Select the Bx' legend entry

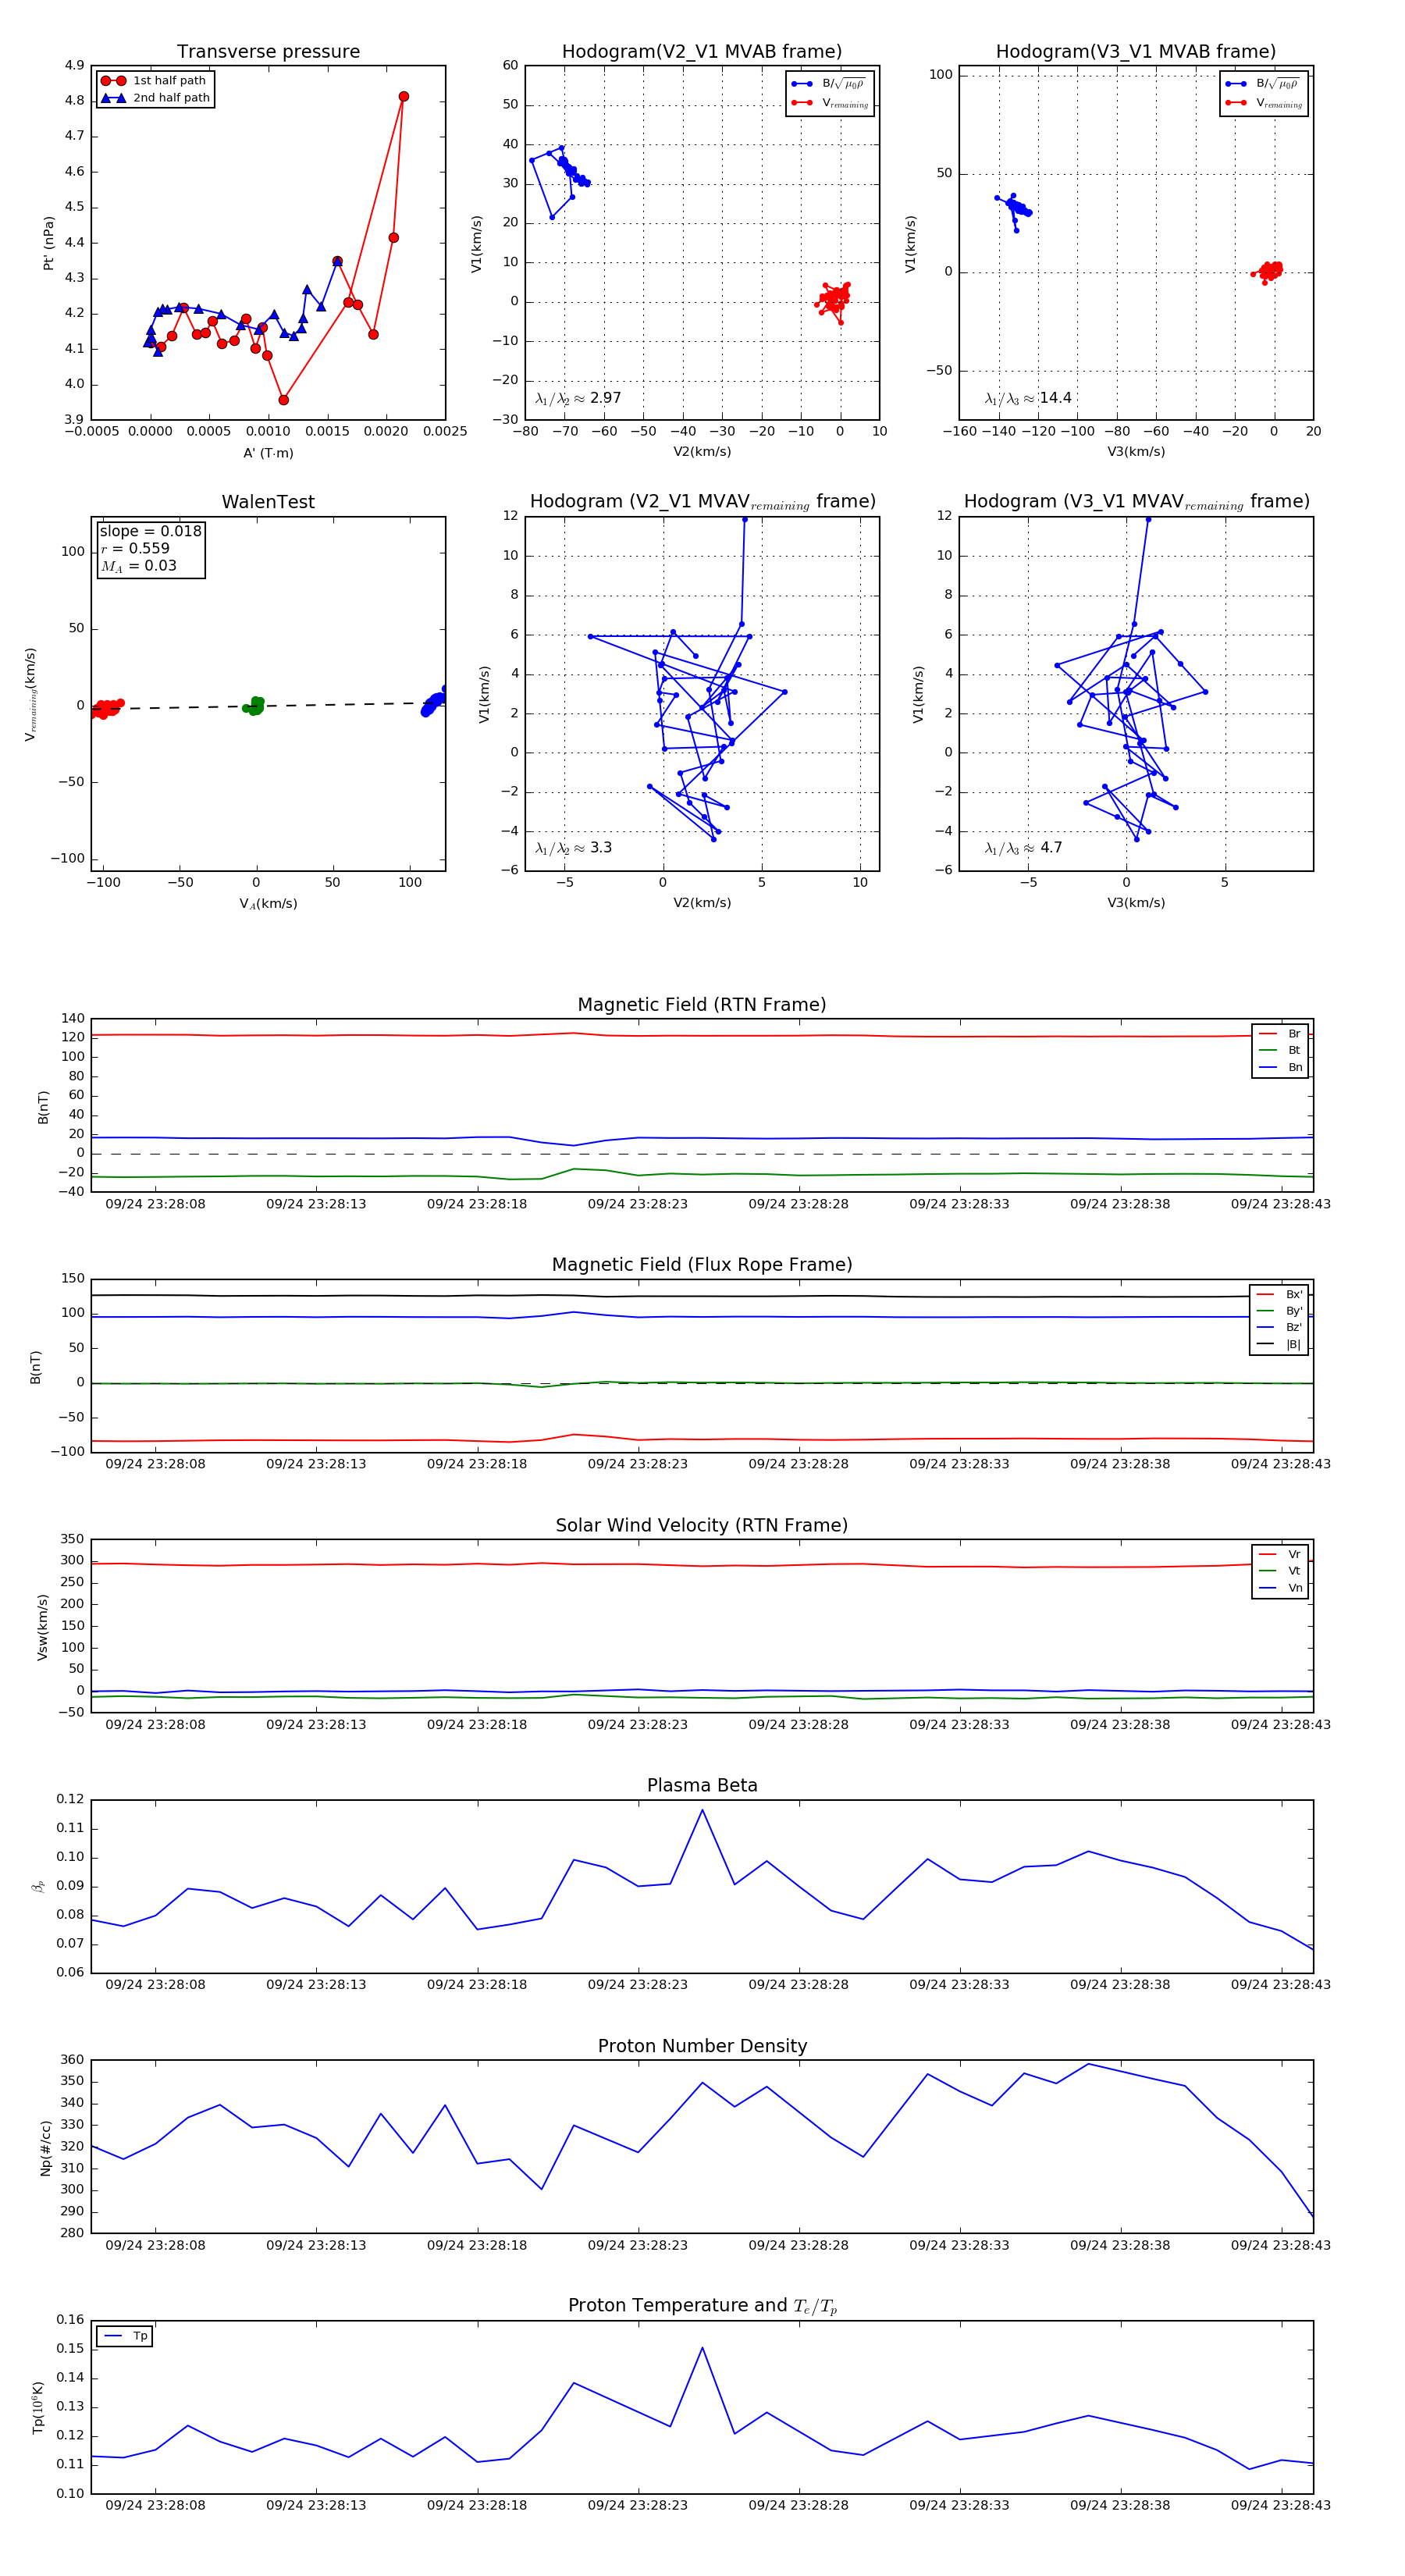1279,1294
